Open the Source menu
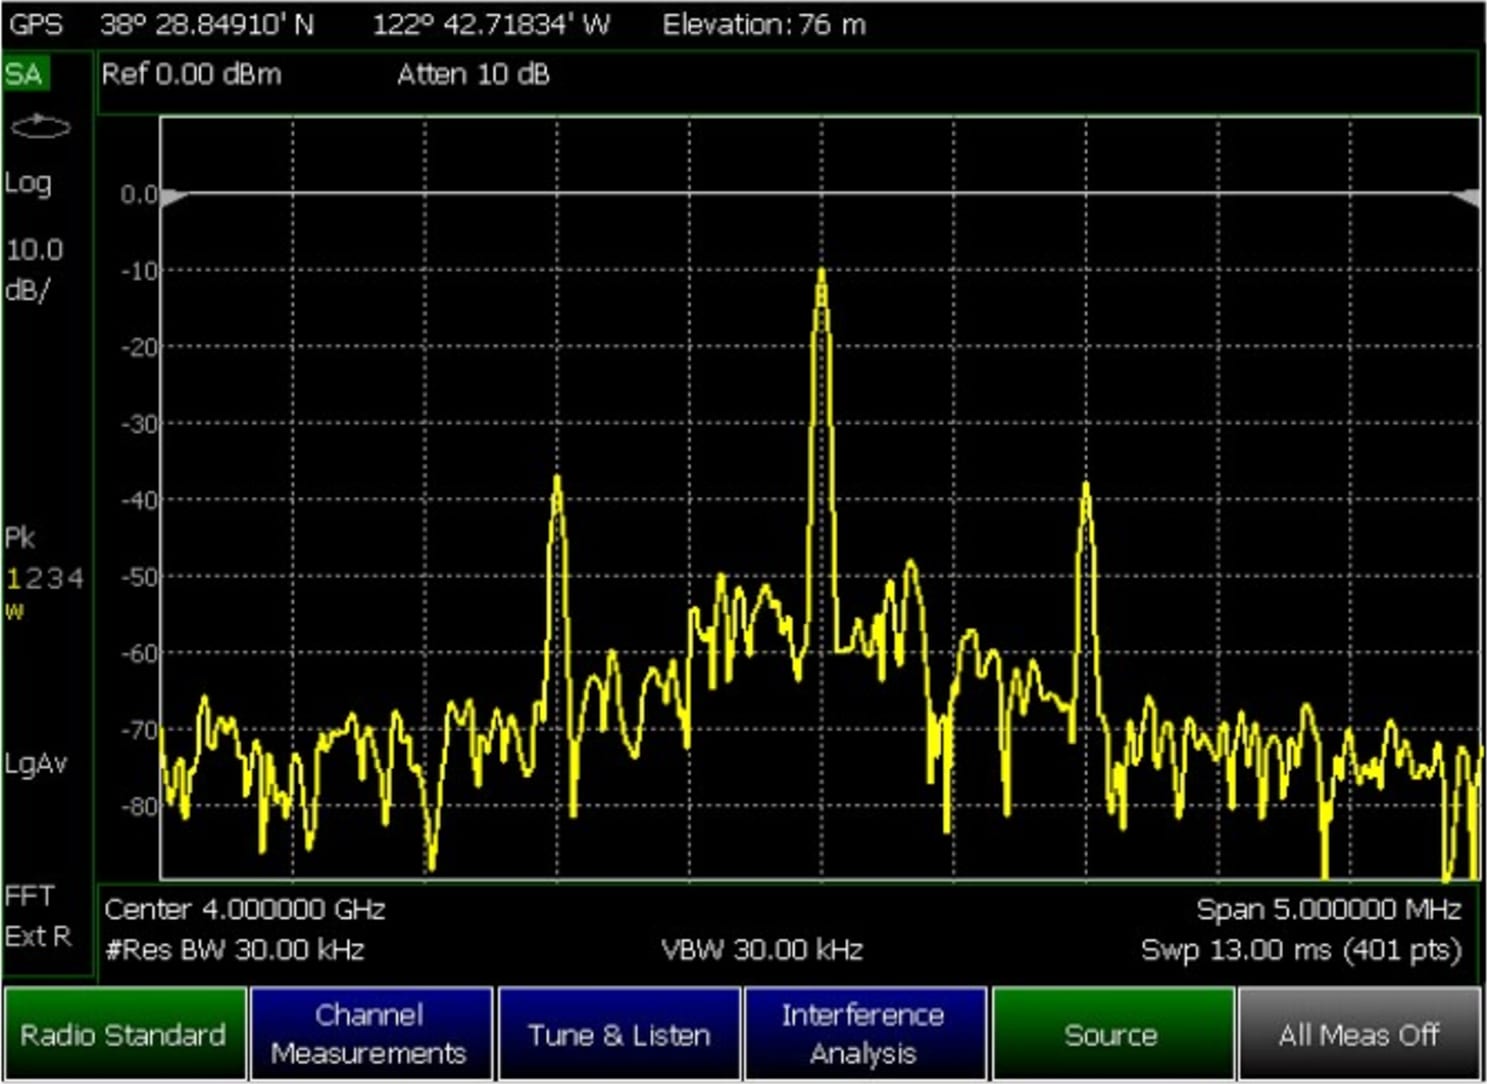 [x=1113, y=1034]
